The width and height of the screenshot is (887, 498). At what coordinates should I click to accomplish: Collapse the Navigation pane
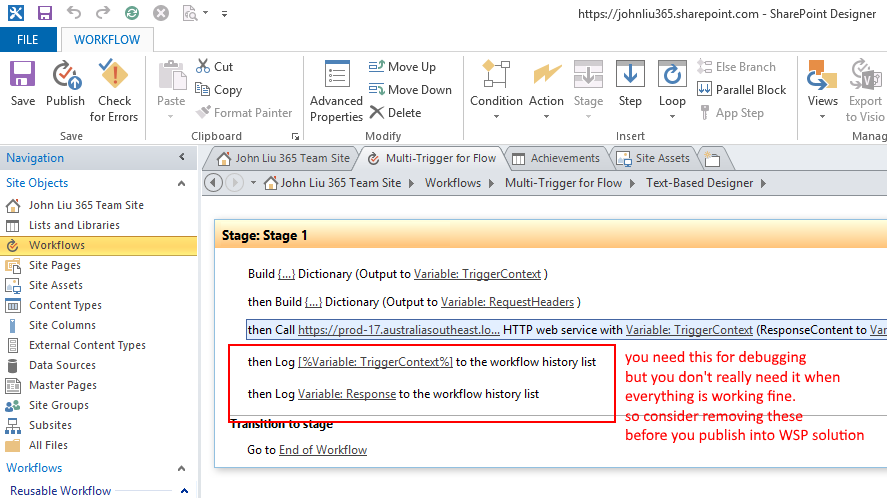point(181,158)
